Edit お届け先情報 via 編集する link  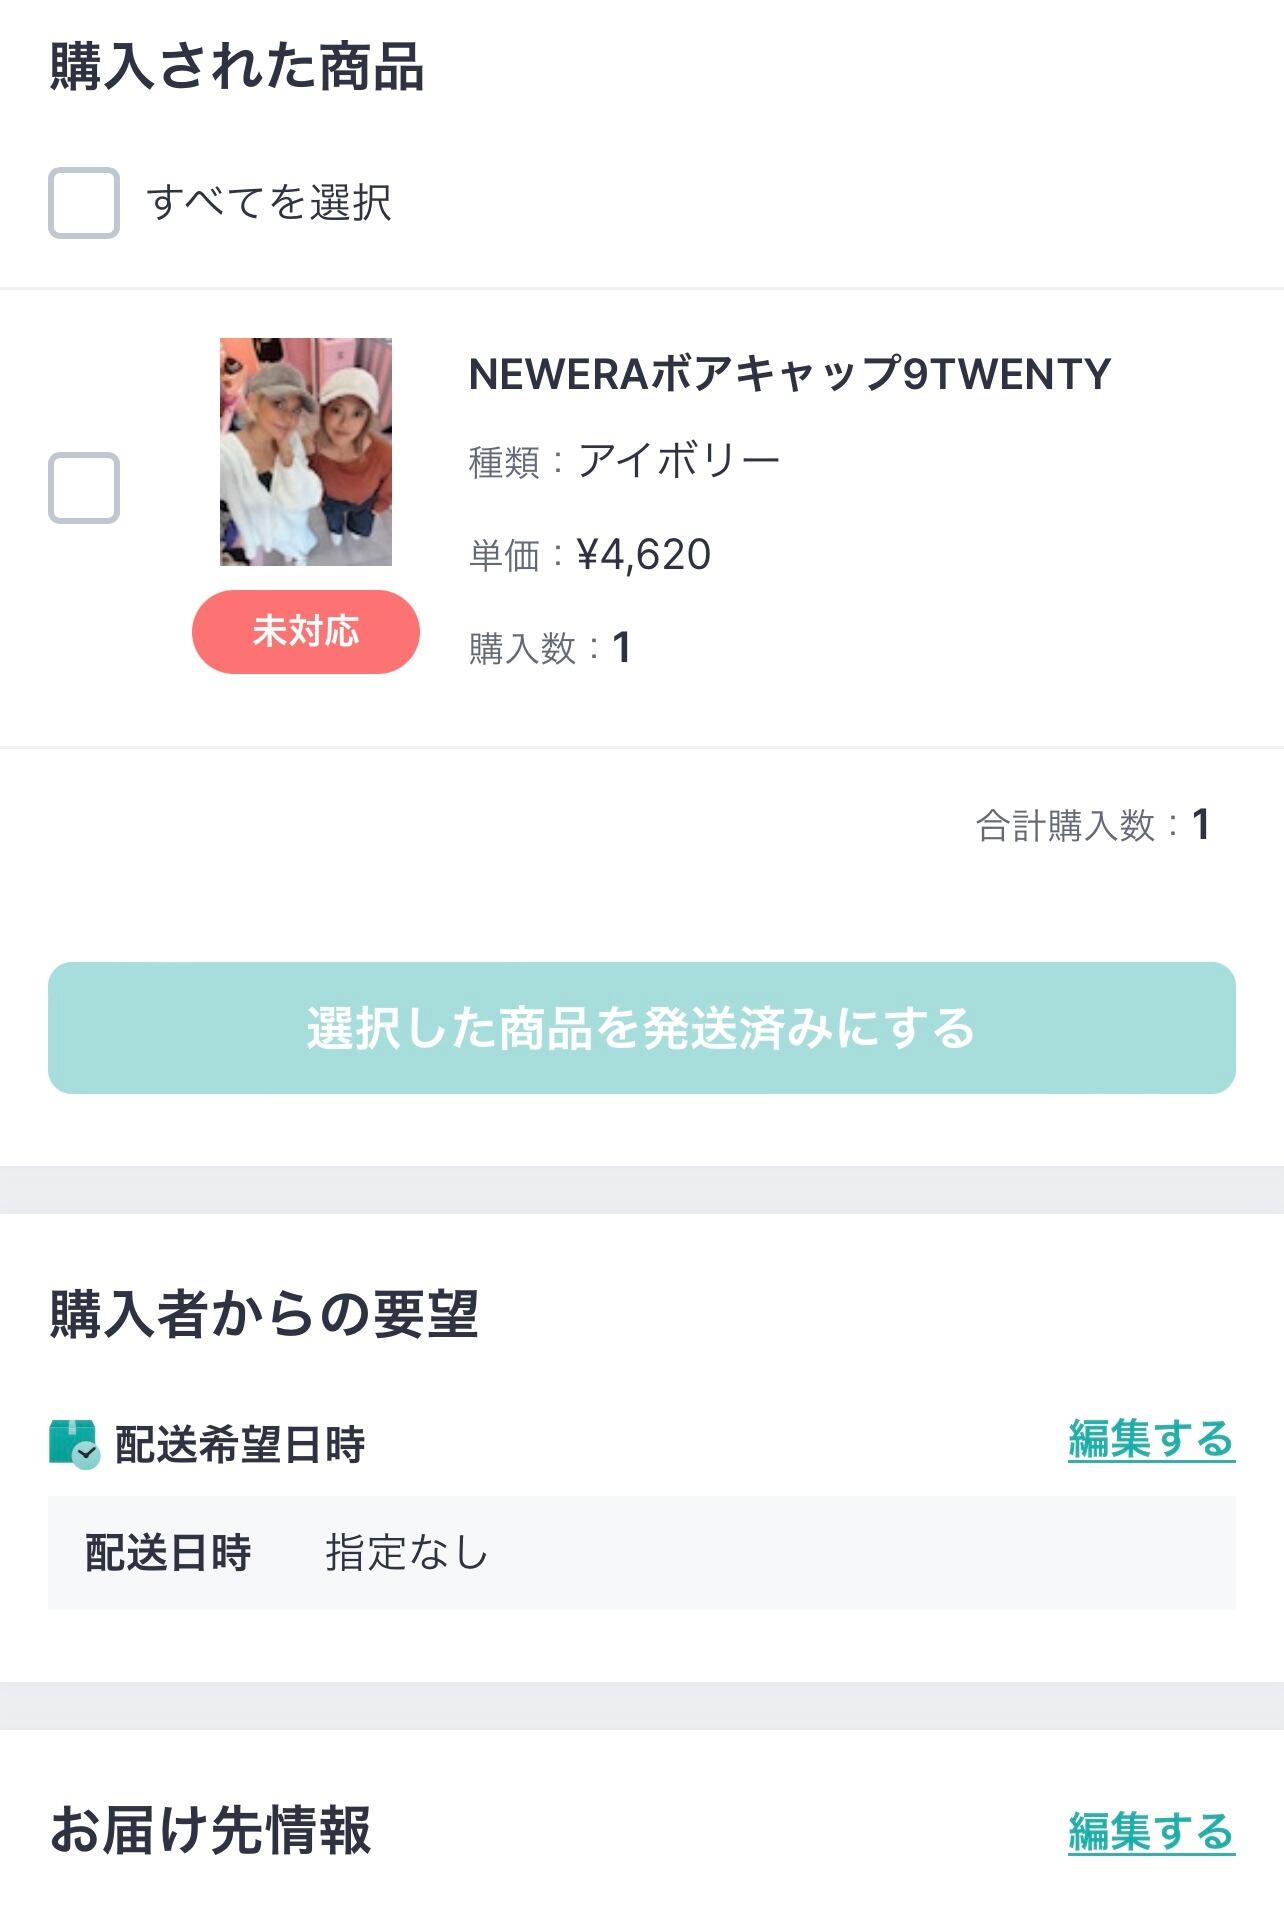1151,1832
